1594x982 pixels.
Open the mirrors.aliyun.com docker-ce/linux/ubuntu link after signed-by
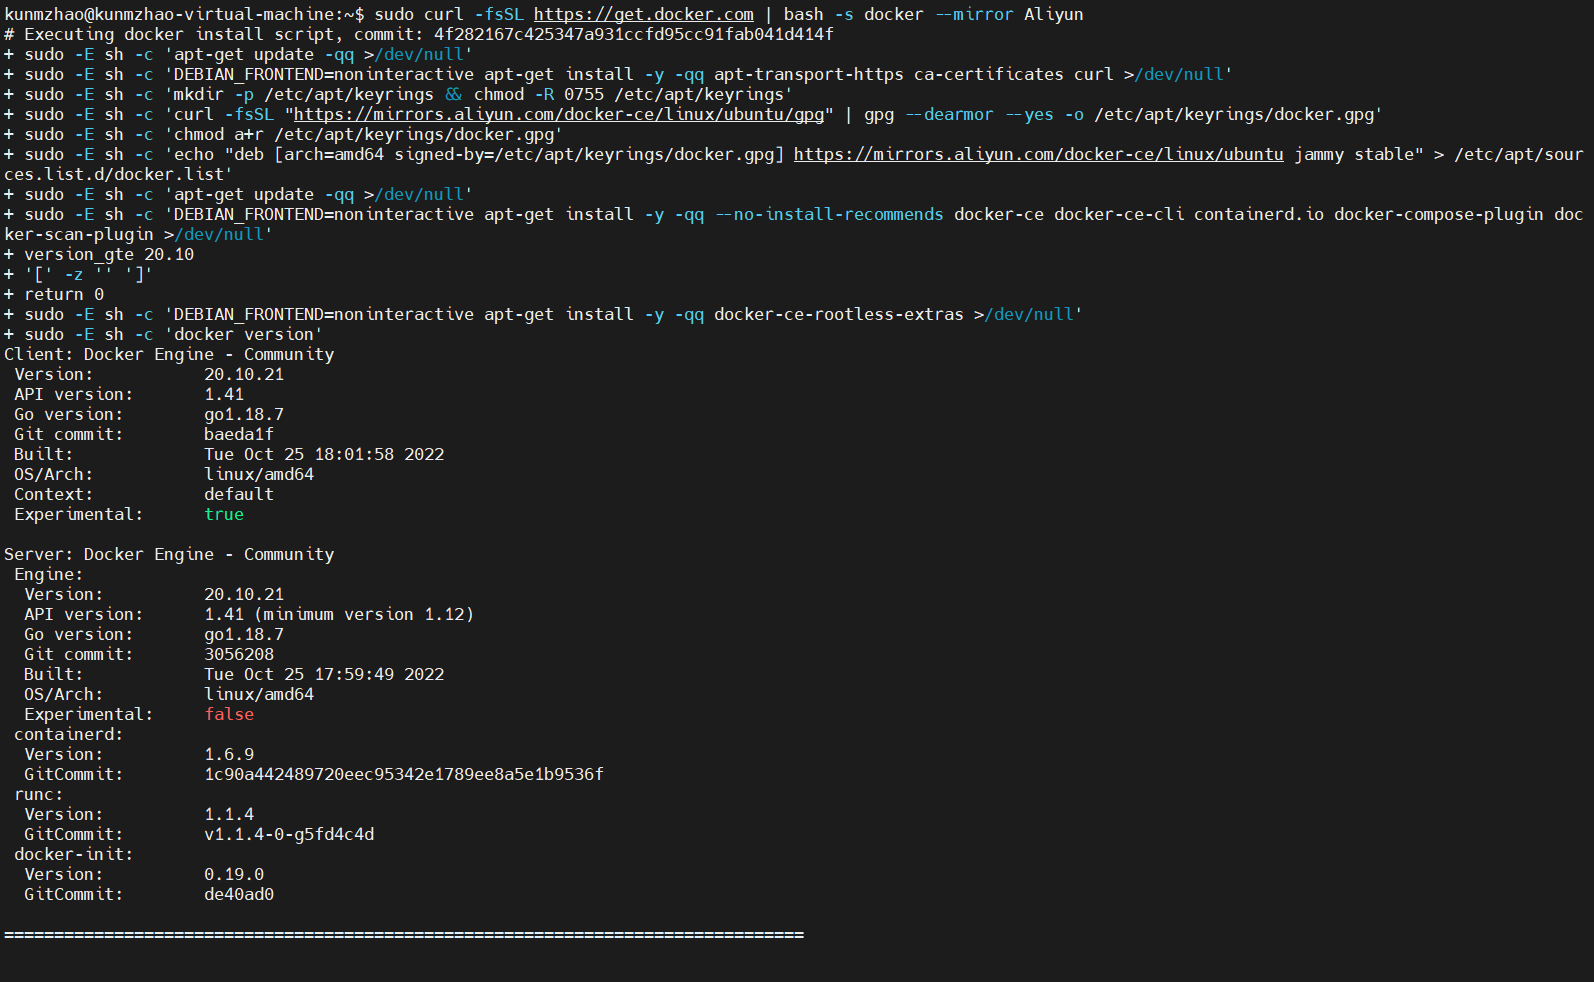(1039, 154)
